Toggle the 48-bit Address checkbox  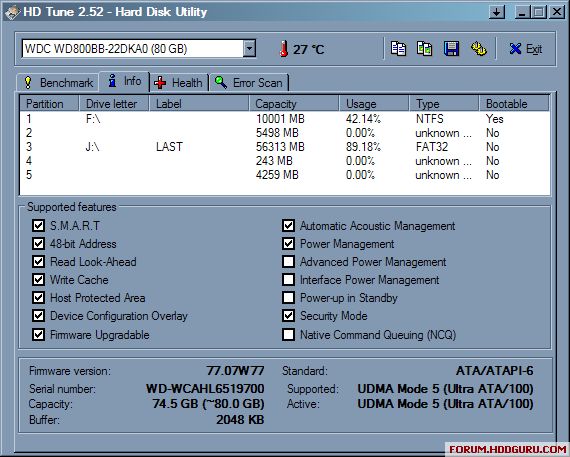point(39,244)
